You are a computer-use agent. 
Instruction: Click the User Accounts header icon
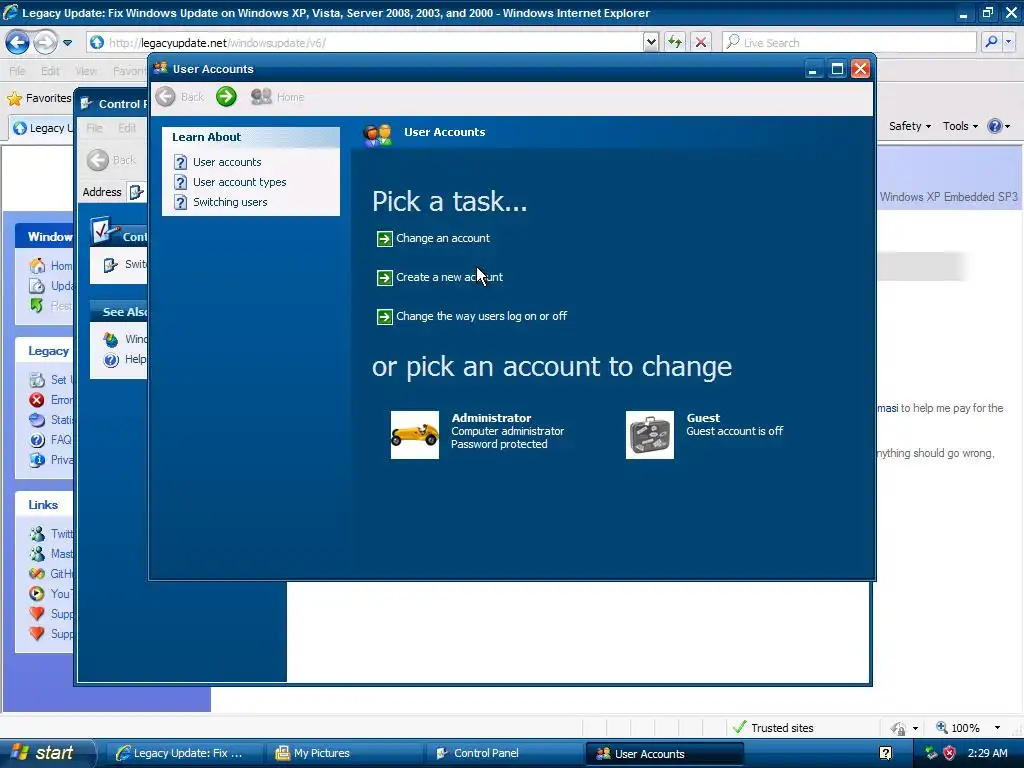(x=377, y=134)
